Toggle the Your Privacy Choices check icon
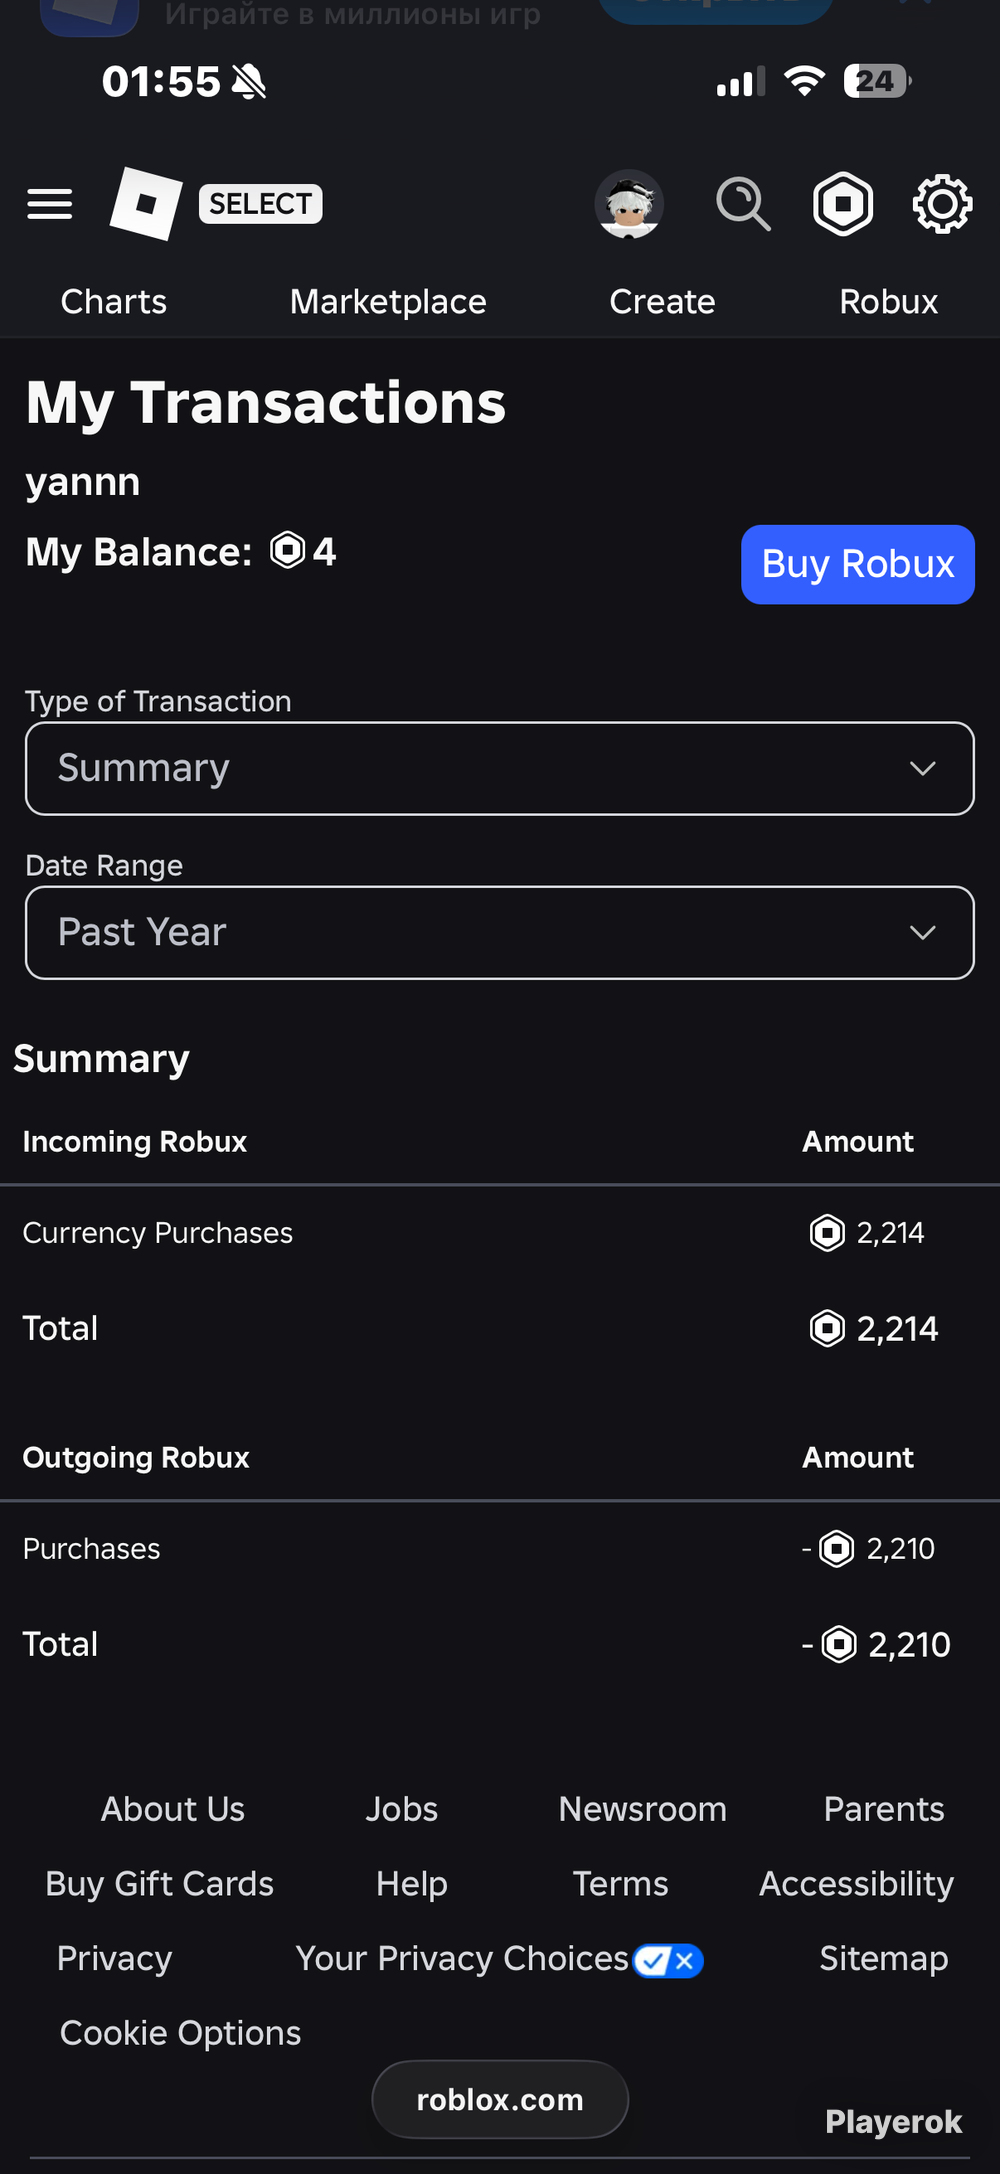The width and height of the screenshot is (1000, 2174). coord(668,1961)
